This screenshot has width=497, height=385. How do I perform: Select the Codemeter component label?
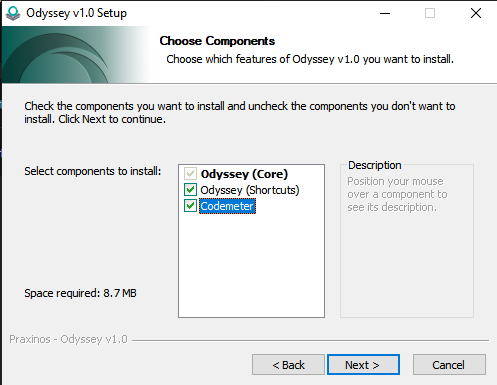tap(227, 206)
